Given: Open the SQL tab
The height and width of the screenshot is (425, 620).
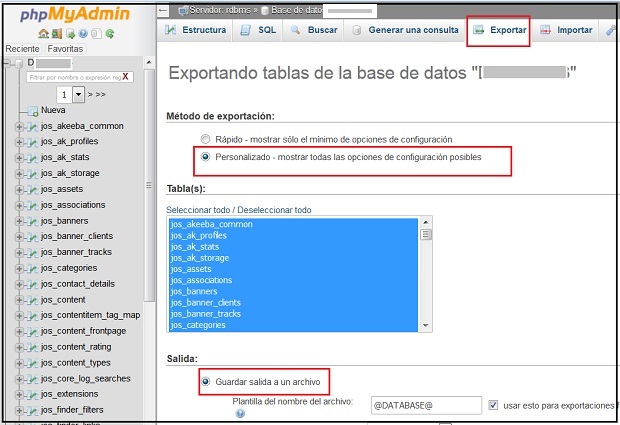Looking at the screenshot, I should (x=258, y=30).
